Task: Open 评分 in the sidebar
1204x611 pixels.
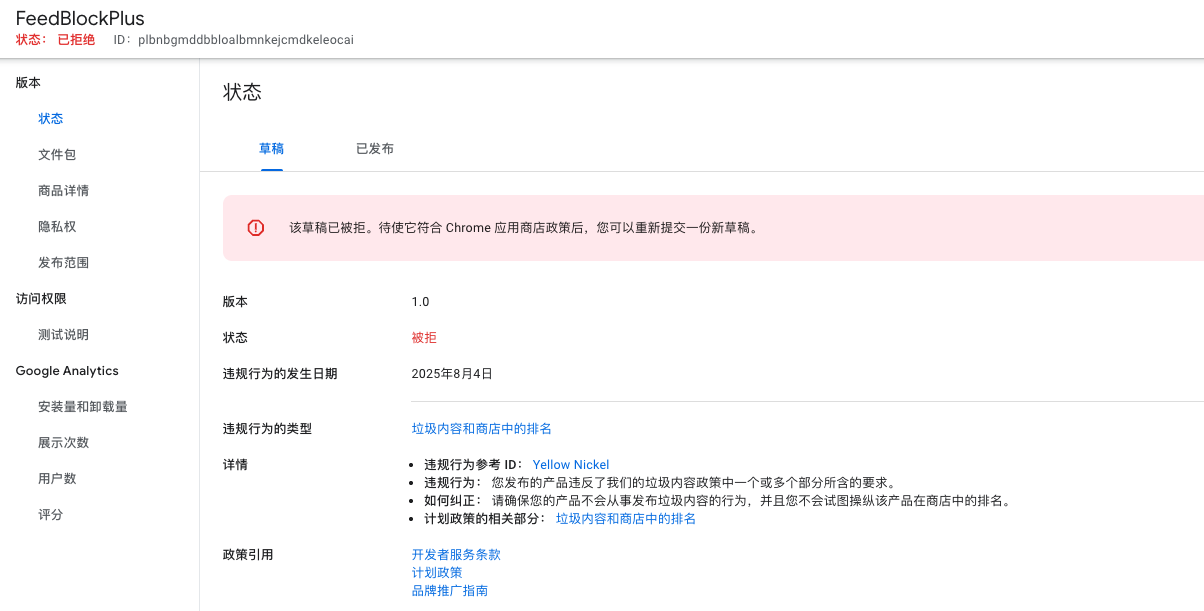Action: click(51, 515)
